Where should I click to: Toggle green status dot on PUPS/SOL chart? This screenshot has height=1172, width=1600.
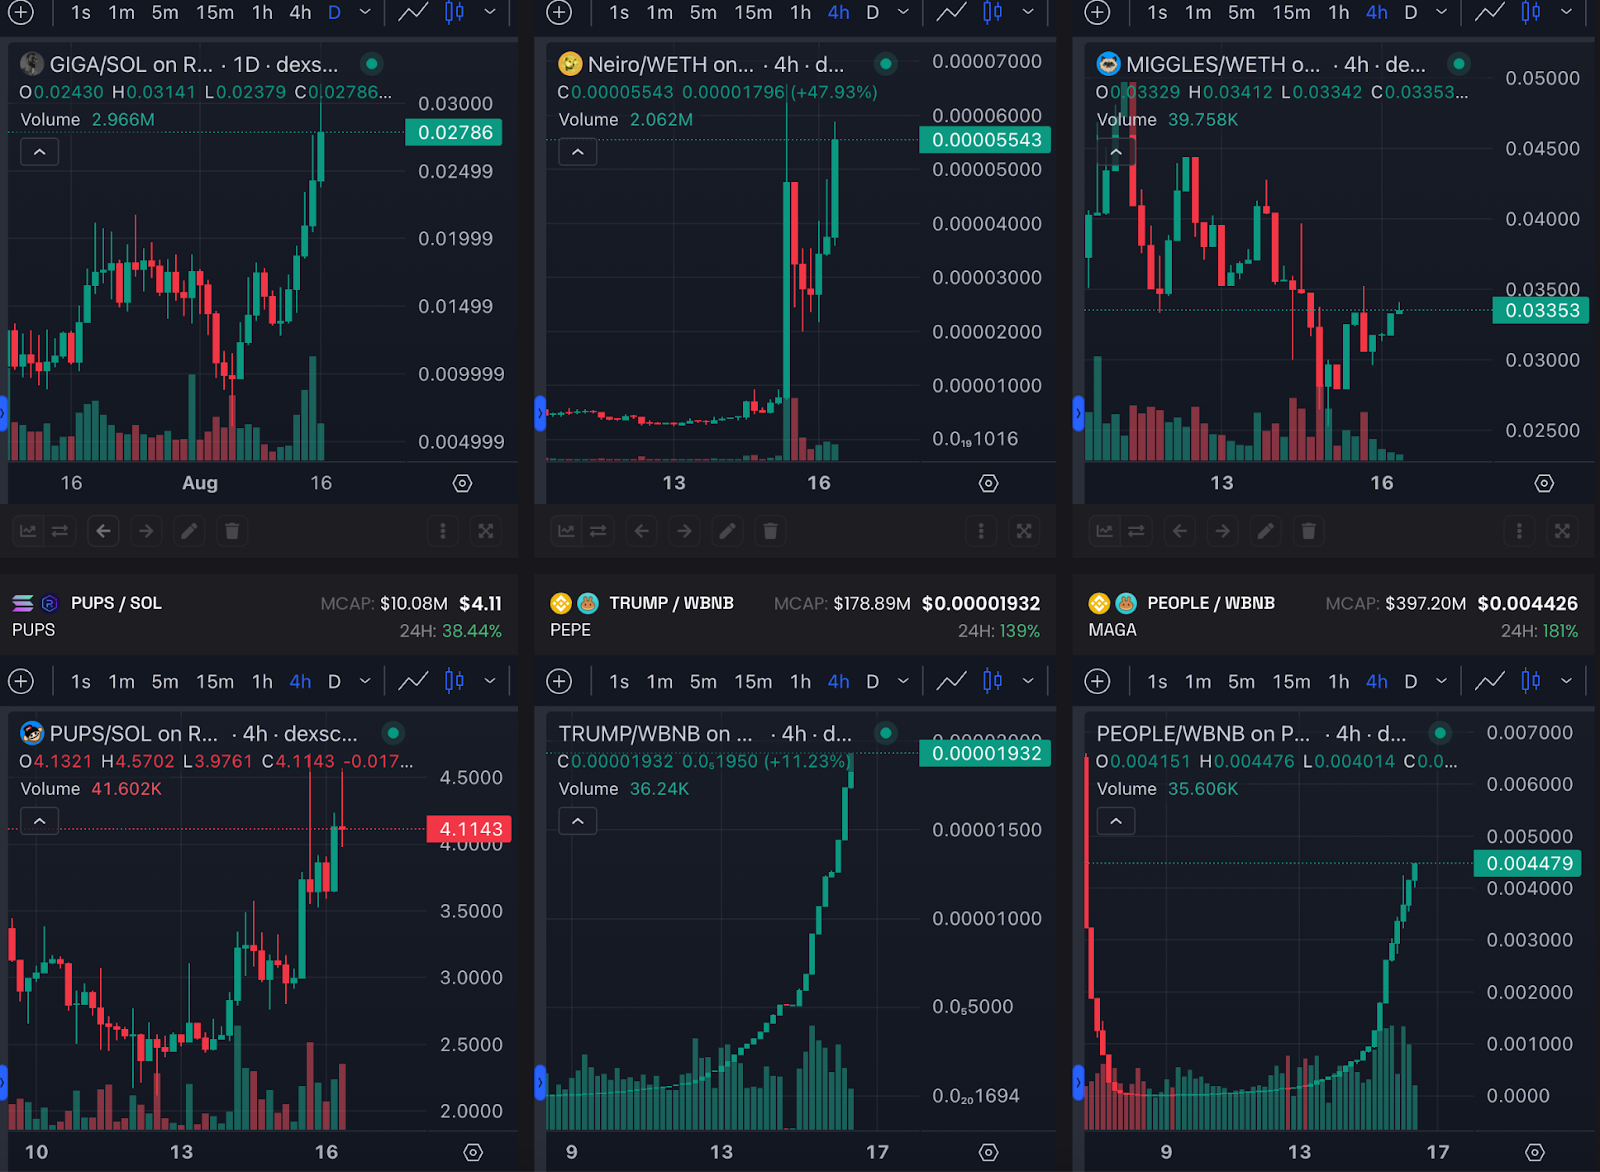point(393,733)
